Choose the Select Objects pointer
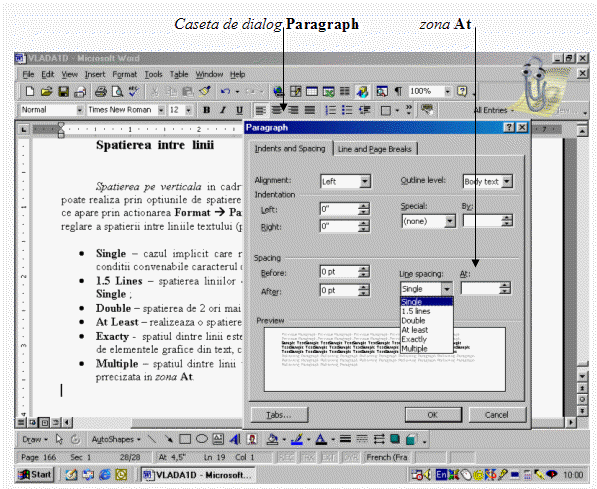 coord(59,439)
